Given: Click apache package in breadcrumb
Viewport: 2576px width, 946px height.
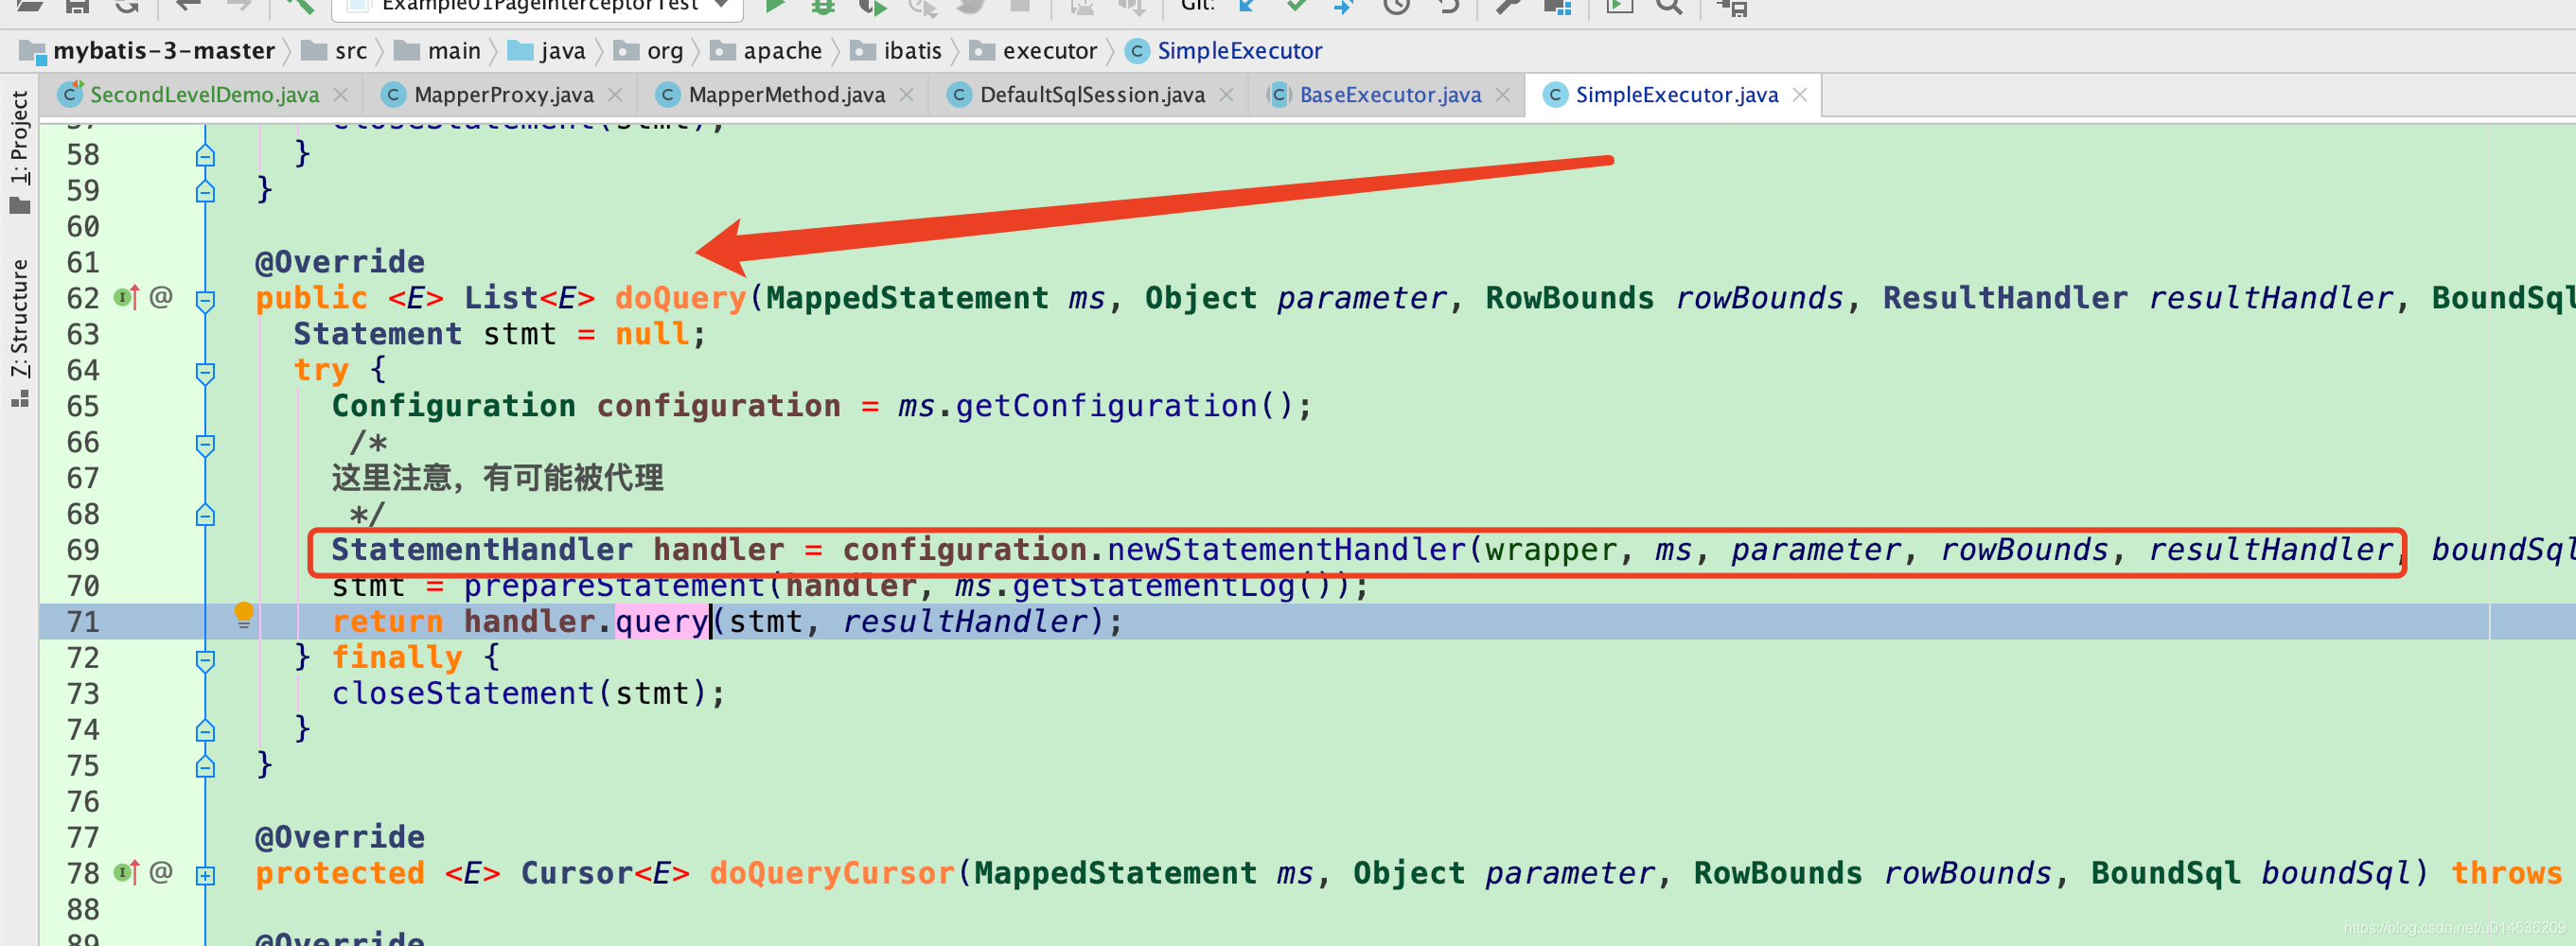Looking at the screenshot, I should [766, 50].
